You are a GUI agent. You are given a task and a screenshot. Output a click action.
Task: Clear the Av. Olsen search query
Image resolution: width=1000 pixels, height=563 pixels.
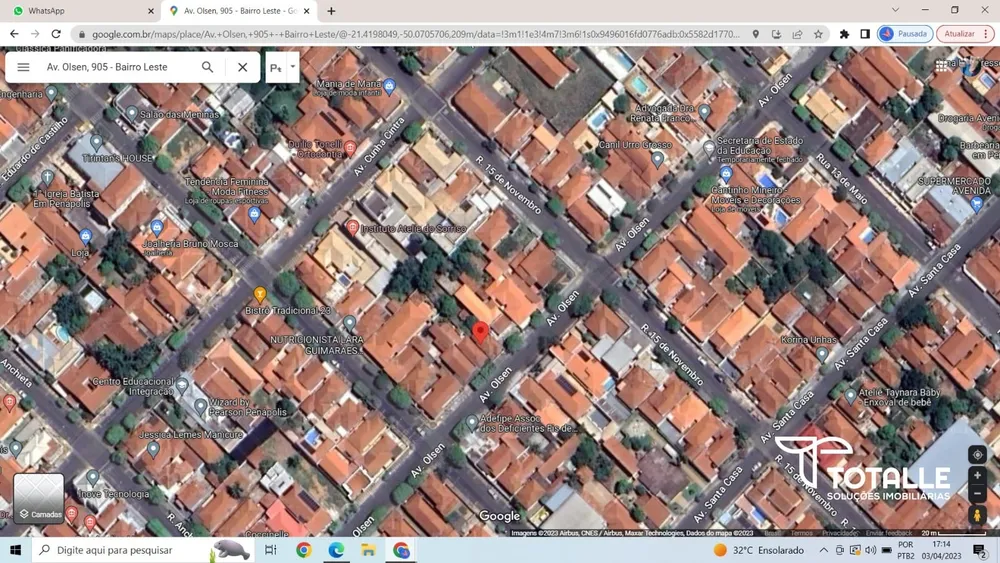point(242,67)
